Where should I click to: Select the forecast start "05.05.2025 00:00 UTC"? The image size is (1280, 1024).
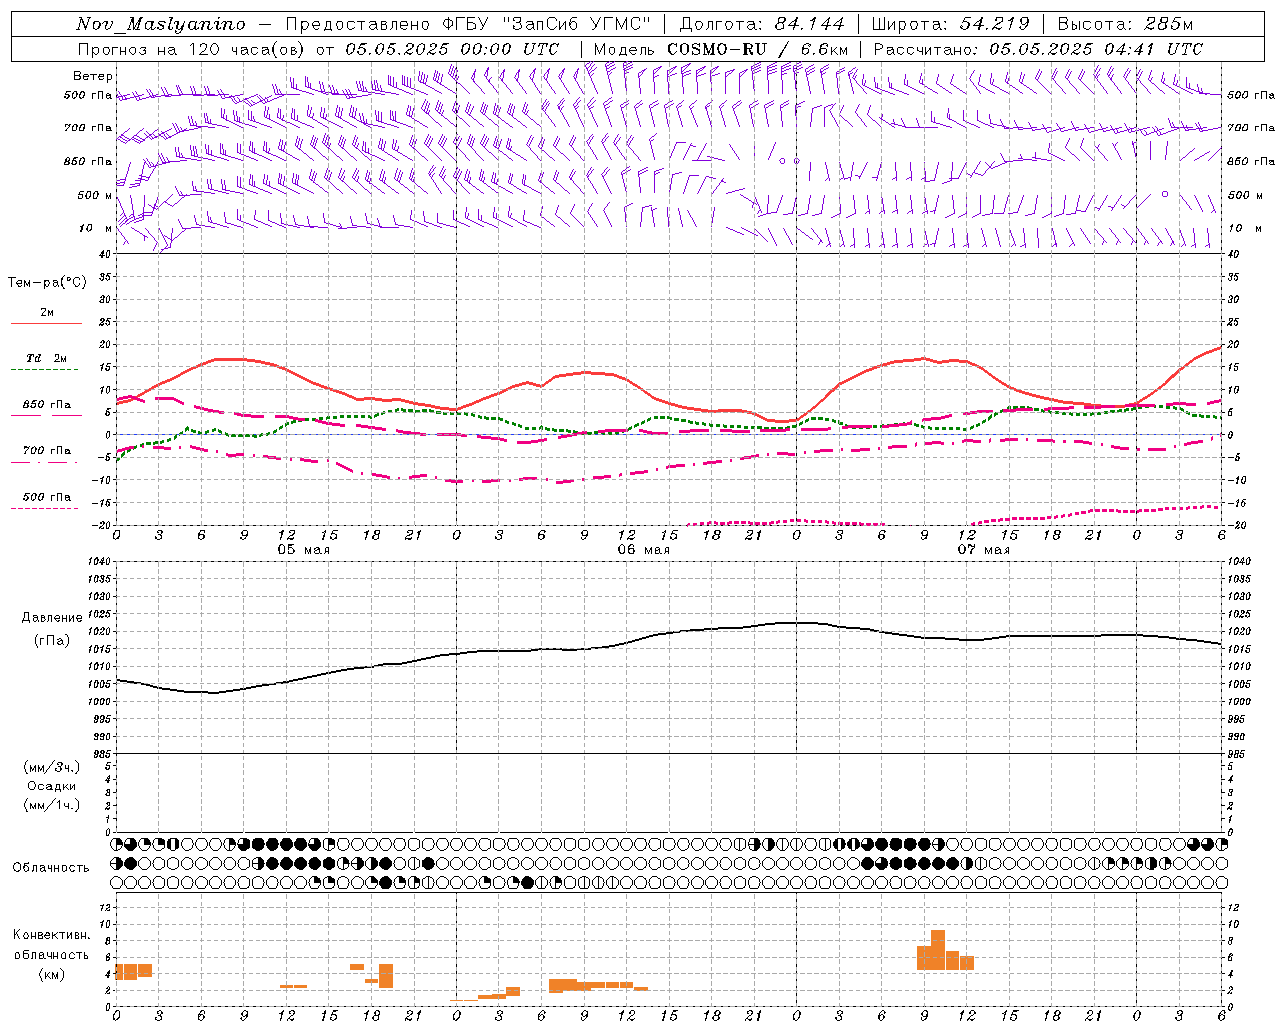click(452, 49)
